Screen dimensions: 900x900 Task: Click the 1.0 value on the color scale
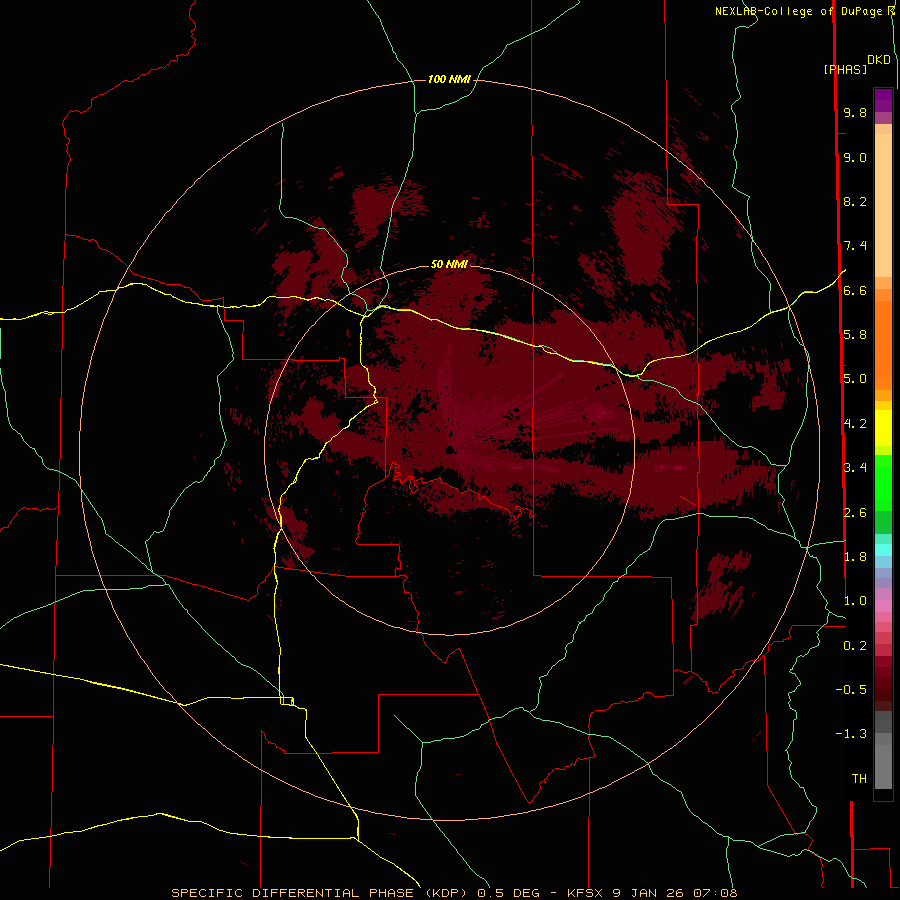click(855, 601)
